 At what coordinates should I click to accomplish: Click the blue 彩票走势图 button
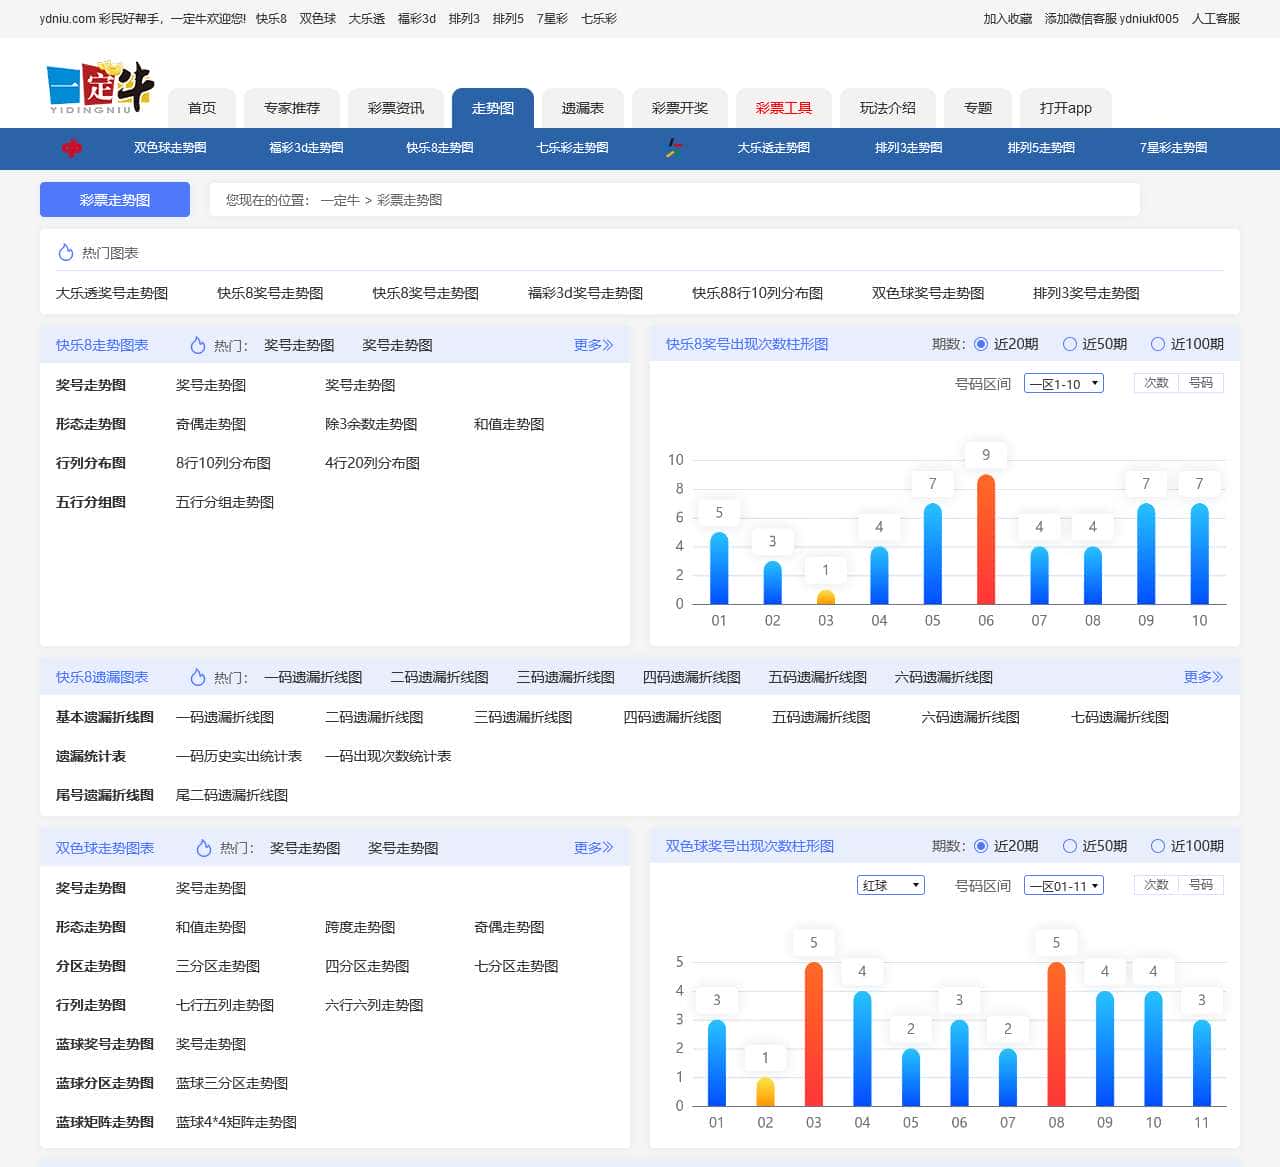[x=115, y=200]
